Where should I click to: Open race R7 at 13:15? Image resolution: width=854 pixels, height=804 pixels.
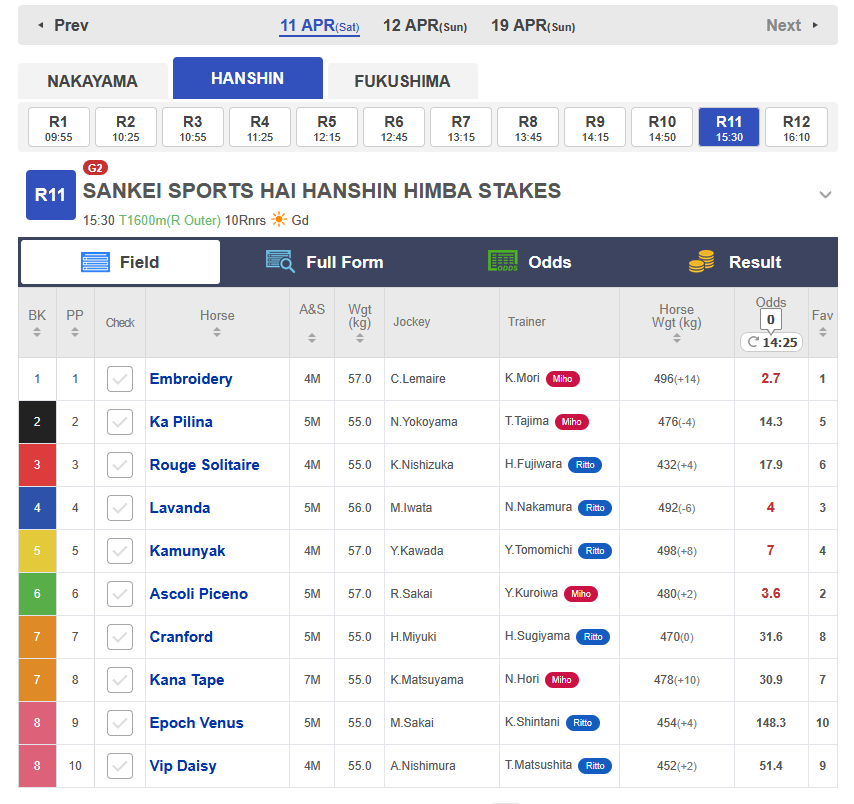point(461,127)
